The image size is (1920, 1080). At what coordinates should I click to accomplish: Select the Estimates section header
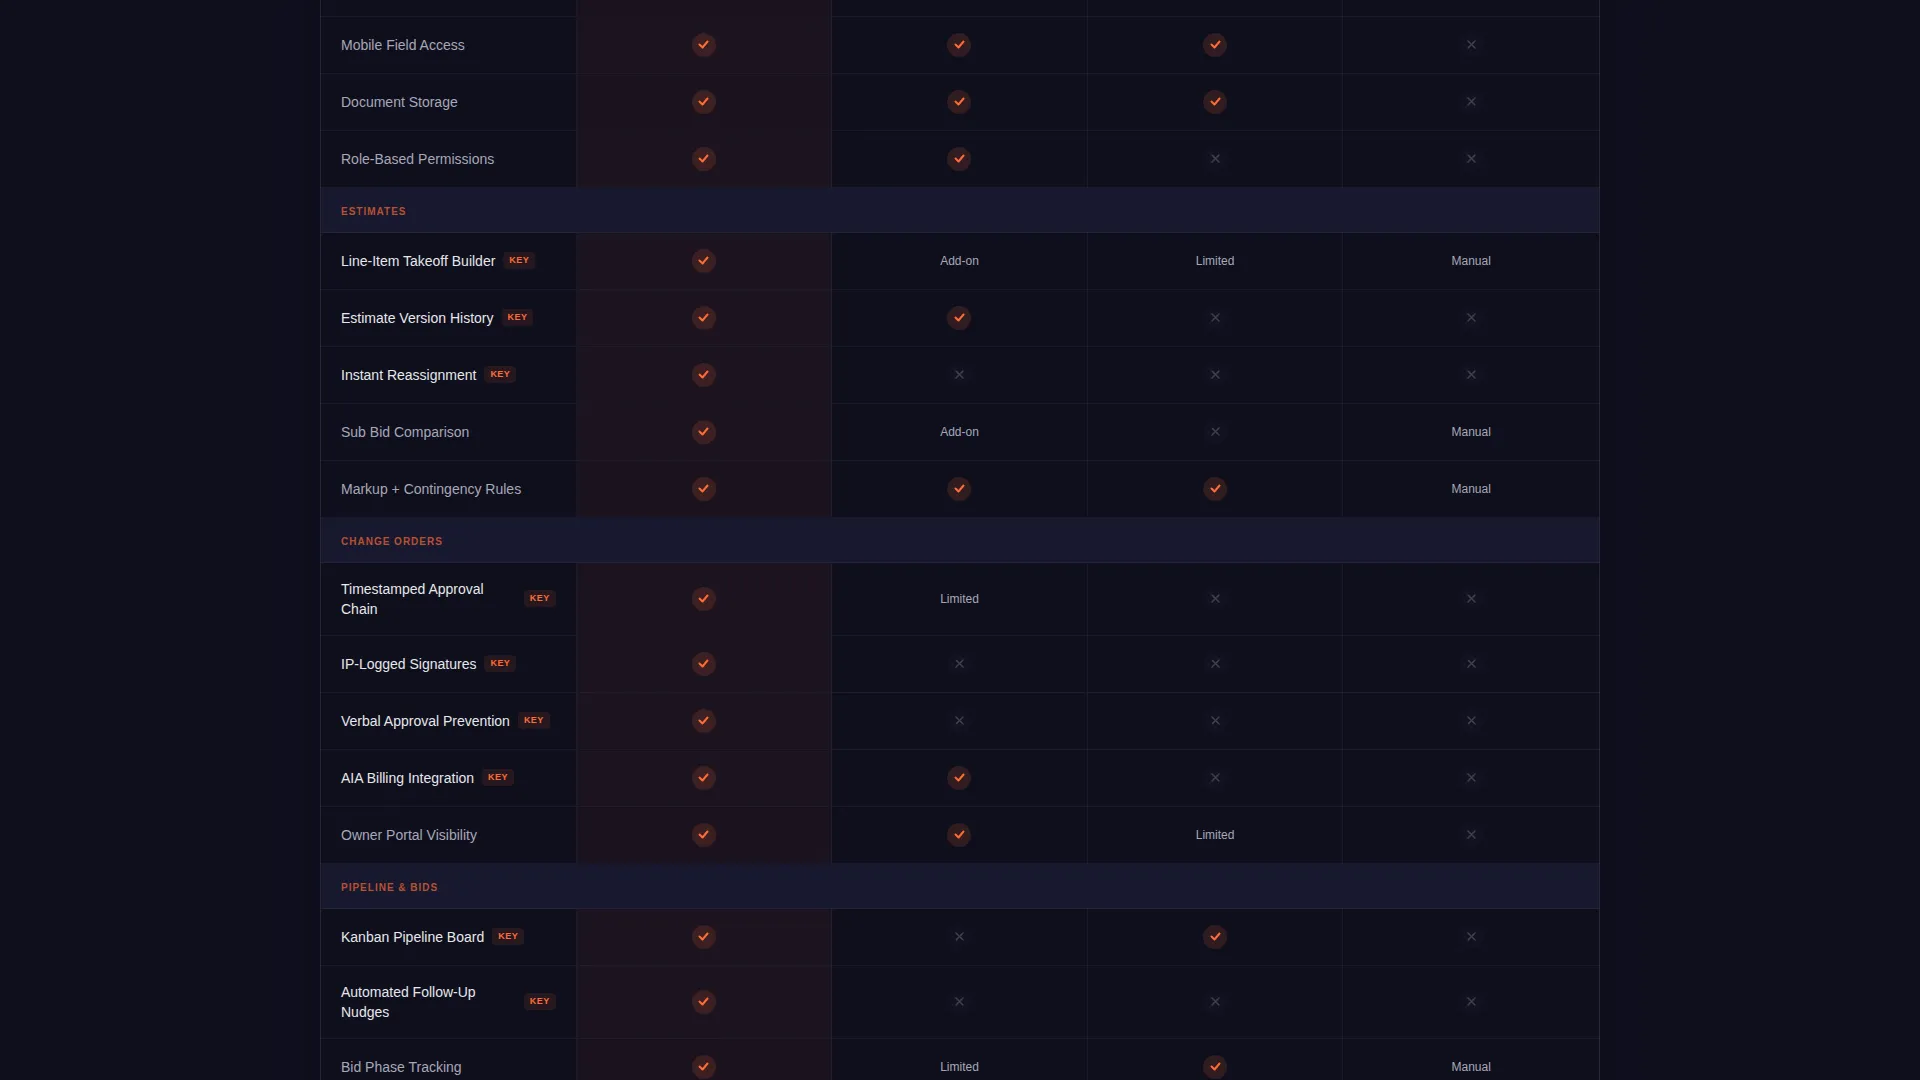point(959,210)
